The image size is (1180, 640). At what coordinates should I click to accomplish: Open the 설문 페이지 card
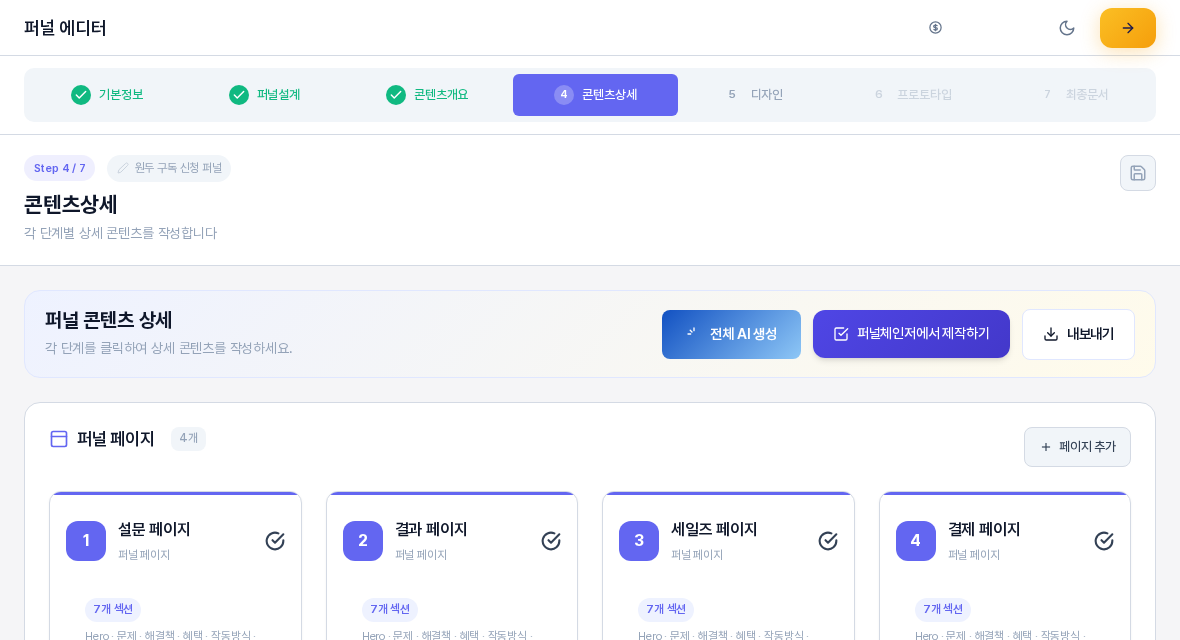point(175,566)
